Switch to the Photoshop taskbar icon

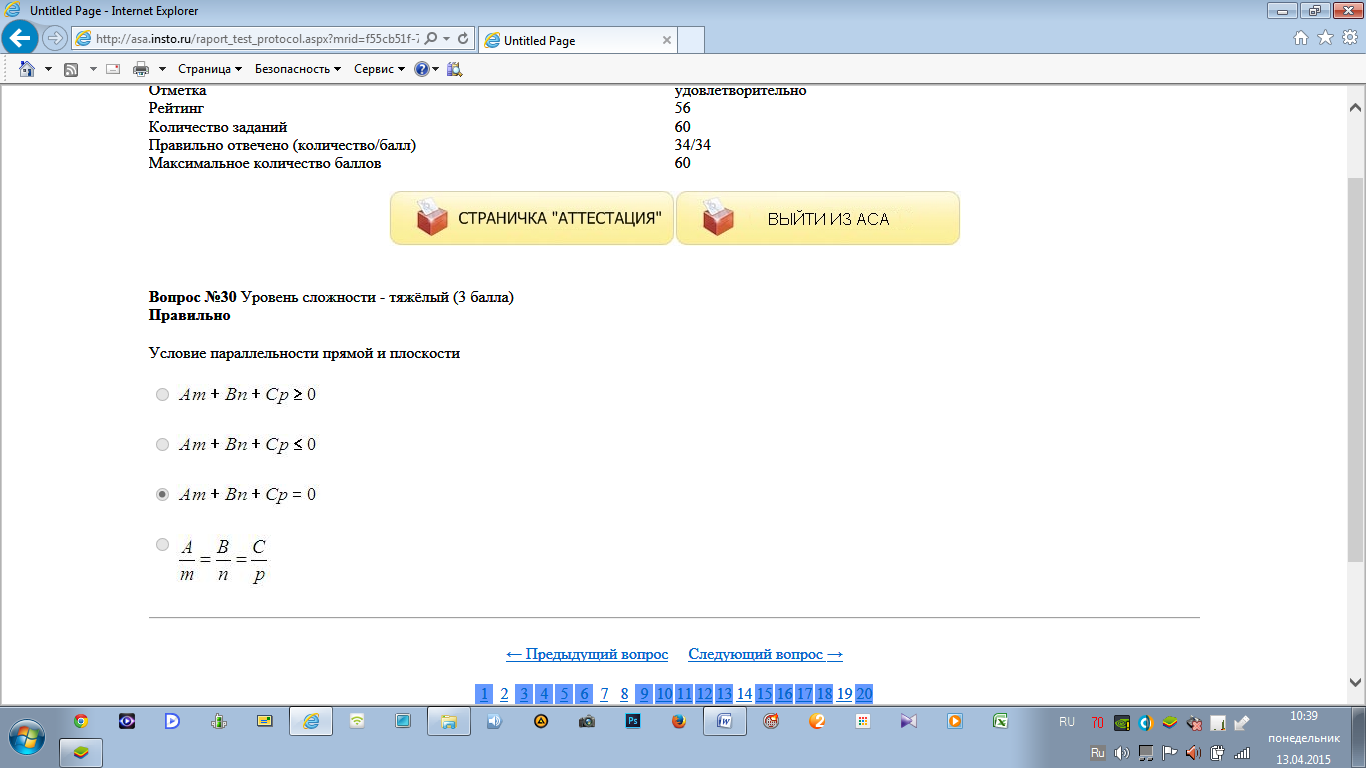[633, 721]
